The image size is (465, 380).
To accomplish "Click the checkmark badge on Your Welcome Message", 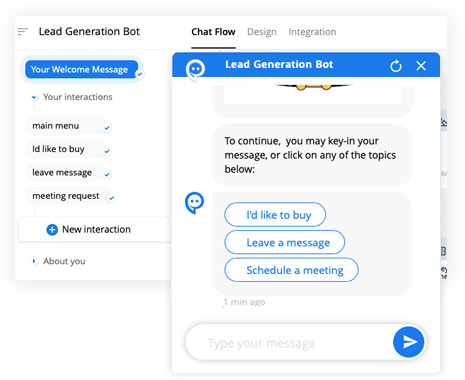I will [140, 74].
